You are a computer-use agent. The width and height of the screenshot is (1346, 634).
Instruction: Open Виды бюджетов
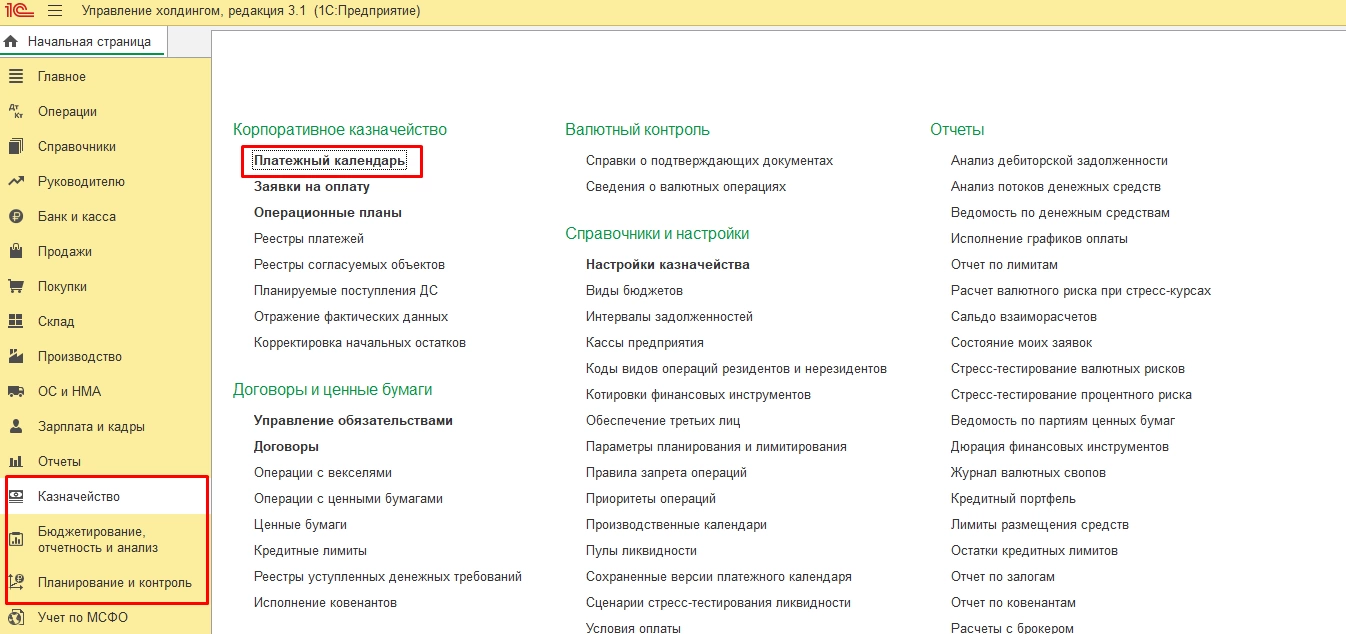click(634, 291)
